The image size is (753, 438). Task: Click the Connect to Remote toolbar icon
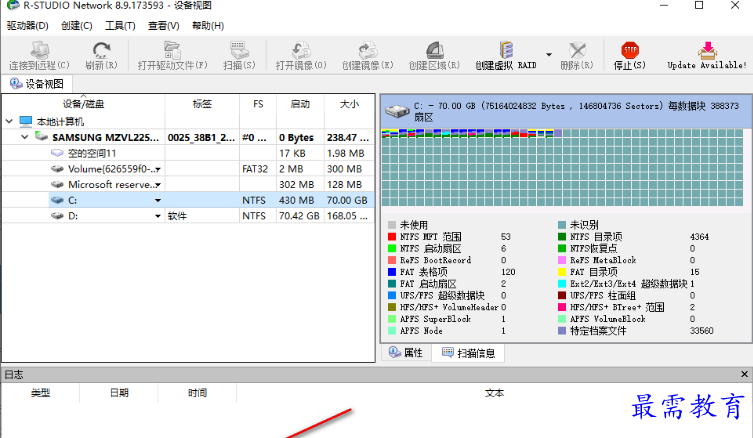coord(39,50)
